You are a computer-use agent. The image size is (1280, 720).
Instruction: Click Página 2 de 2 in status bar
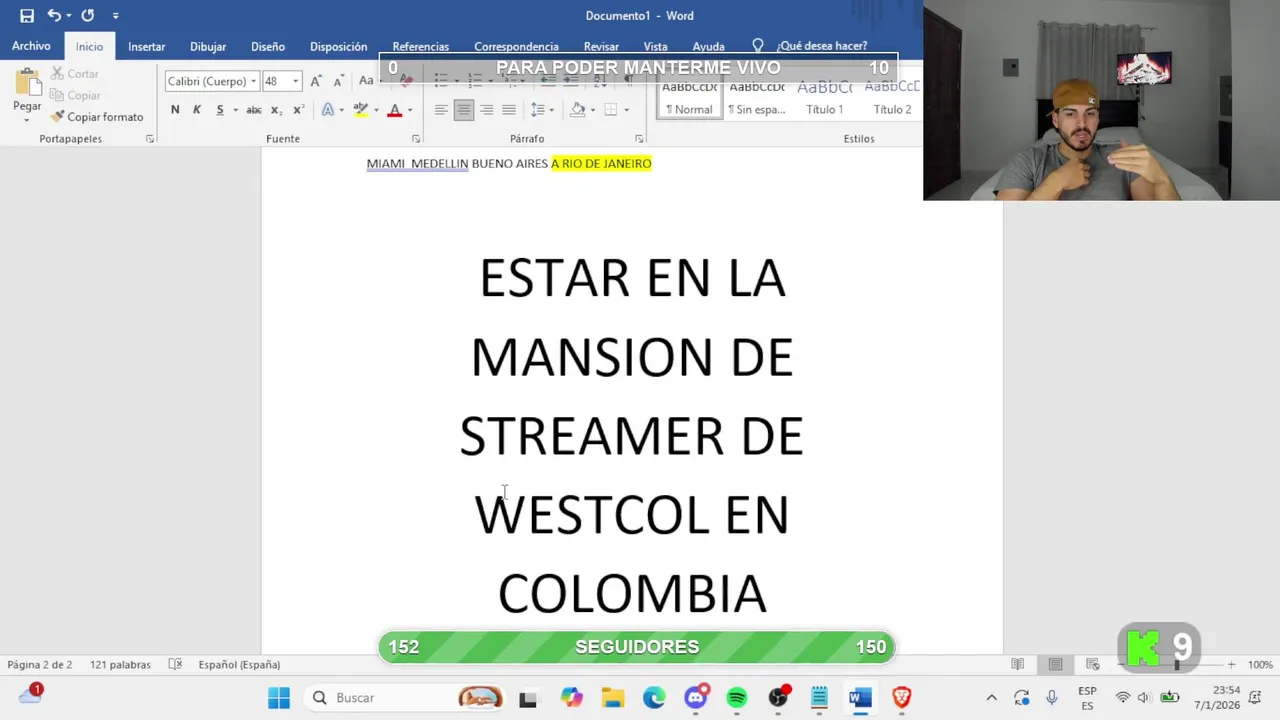click(x=40, y=665)
